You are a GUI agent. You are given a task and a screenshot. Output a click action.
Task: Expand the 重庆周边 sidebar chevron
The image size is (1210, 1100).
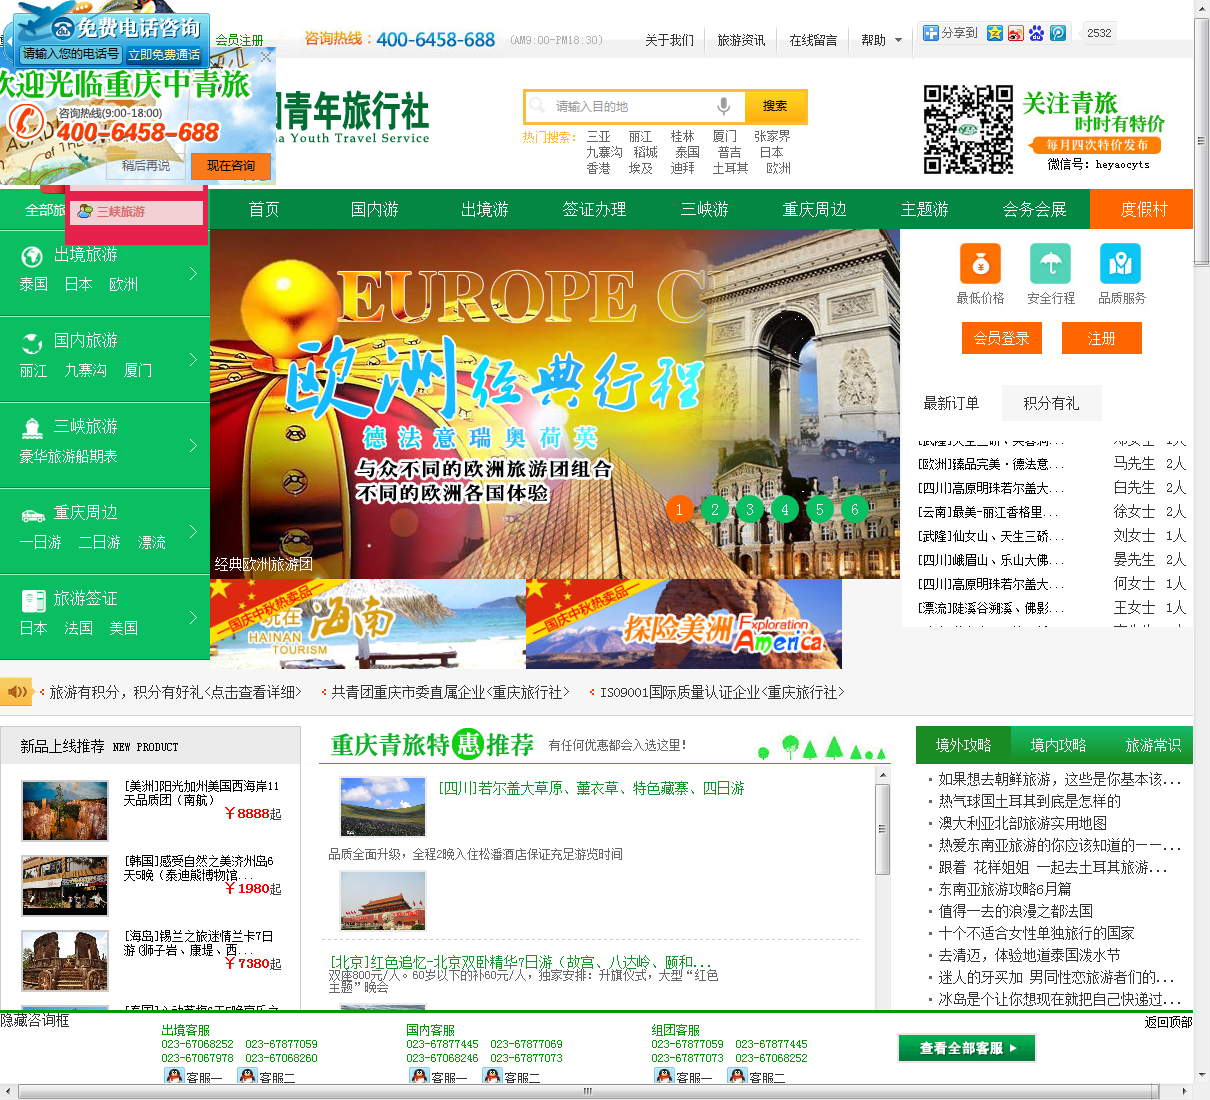coord(193,530)
